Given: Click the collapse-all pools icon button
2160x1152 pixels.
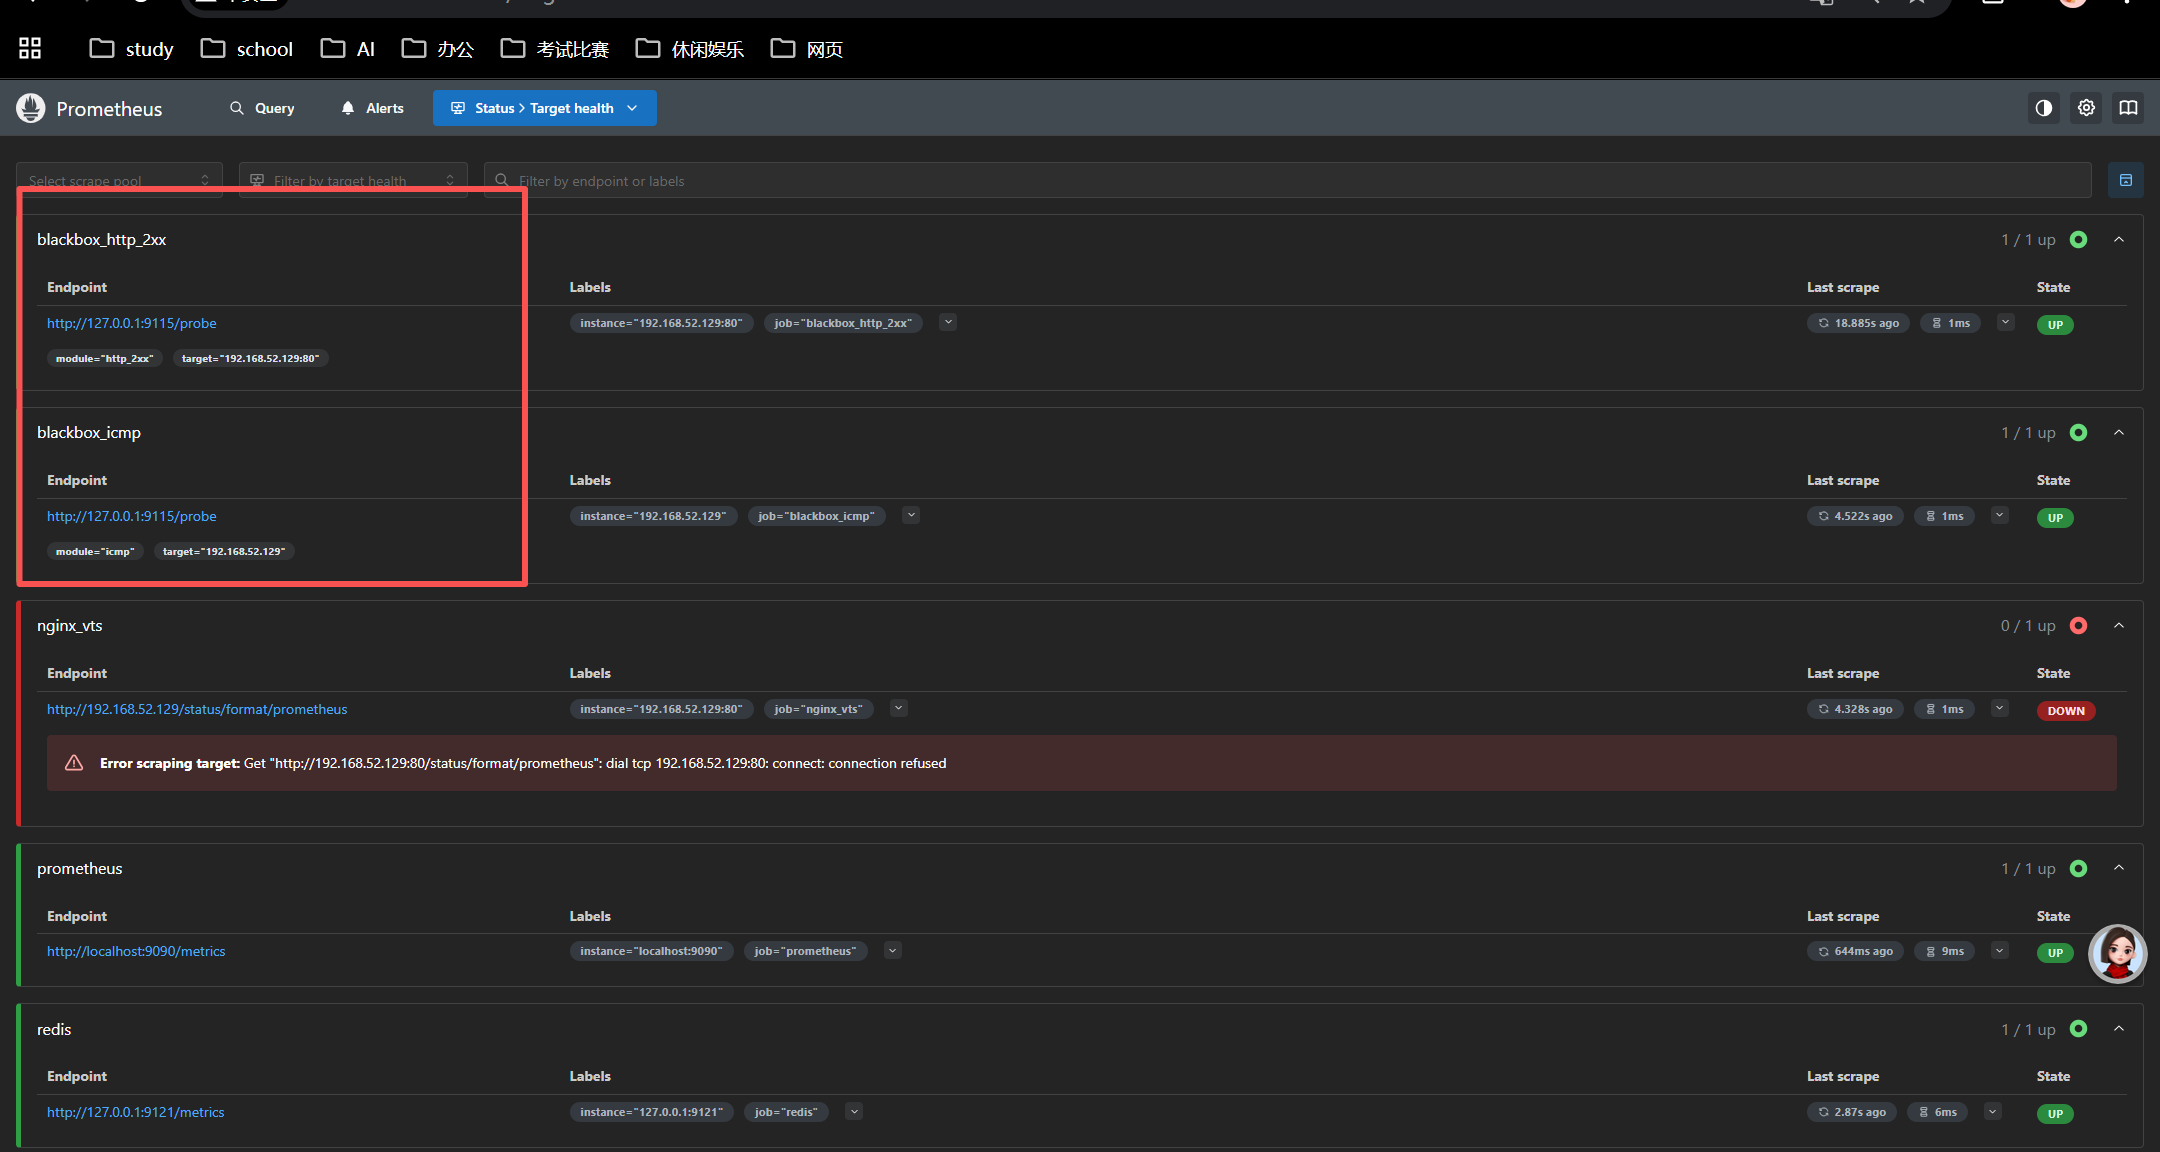Looking at the screenshot, I should 2126,180.
